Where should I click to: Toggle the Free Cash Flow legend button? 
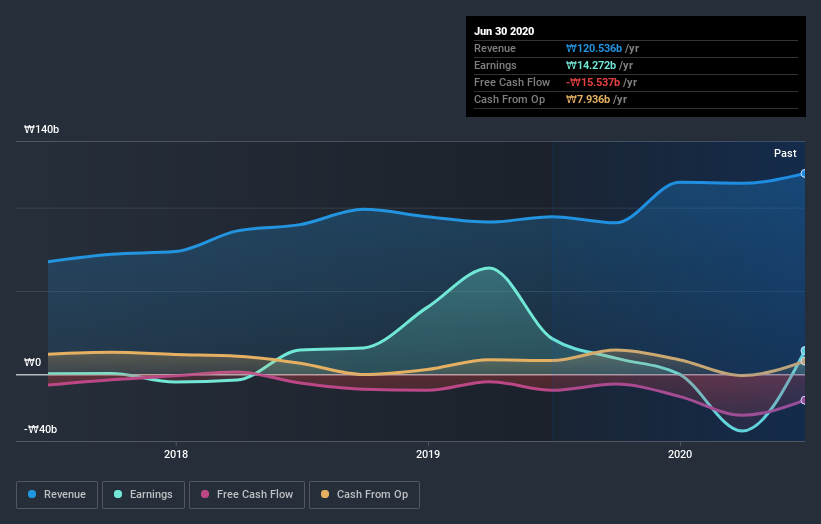tap(247, 495)
